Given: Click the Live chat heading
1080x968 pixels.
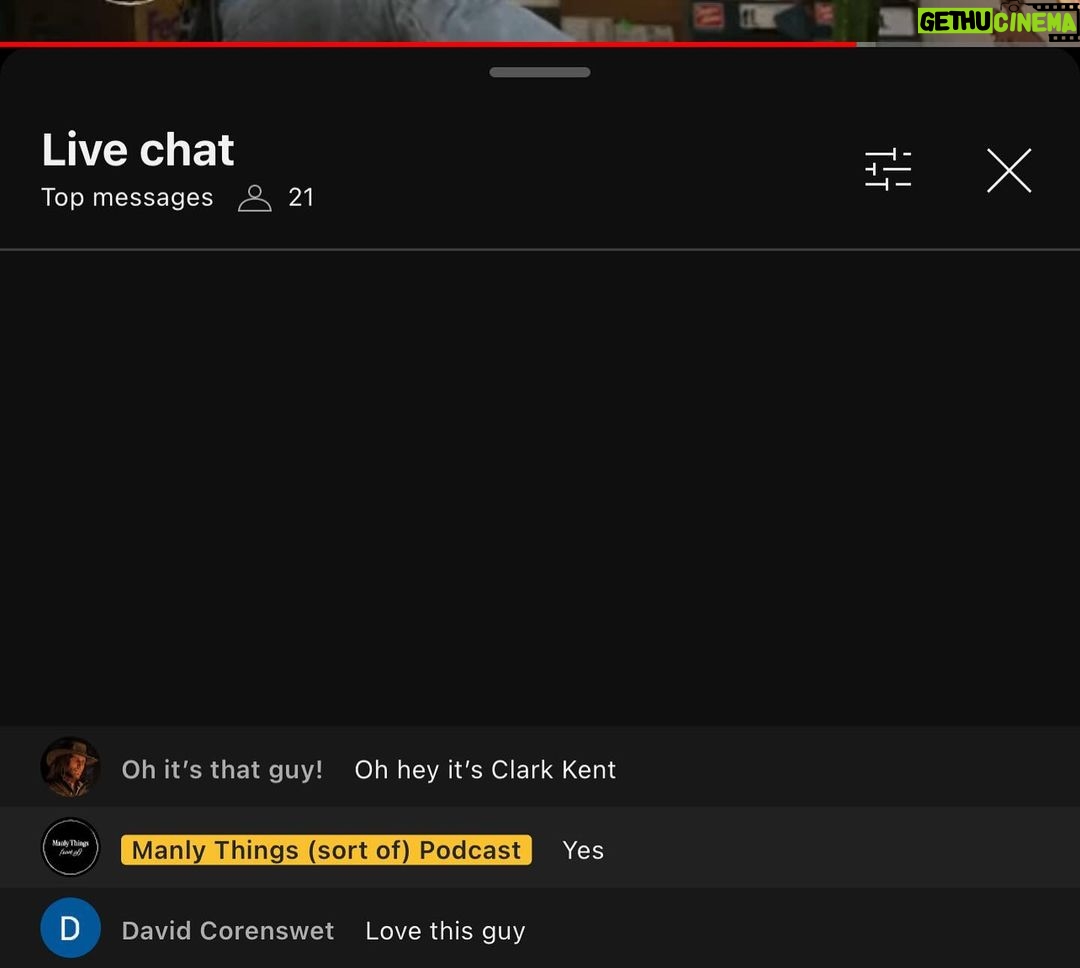Looking at the screenshot, I should 138,150.
